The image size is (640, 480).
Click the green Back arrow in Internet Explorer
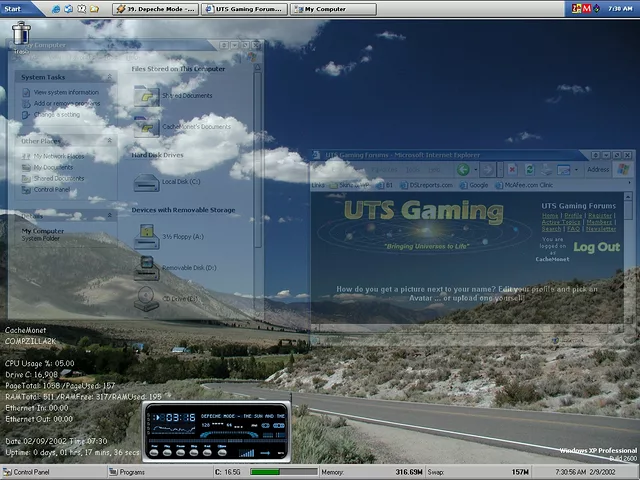(x=464, y=170)
